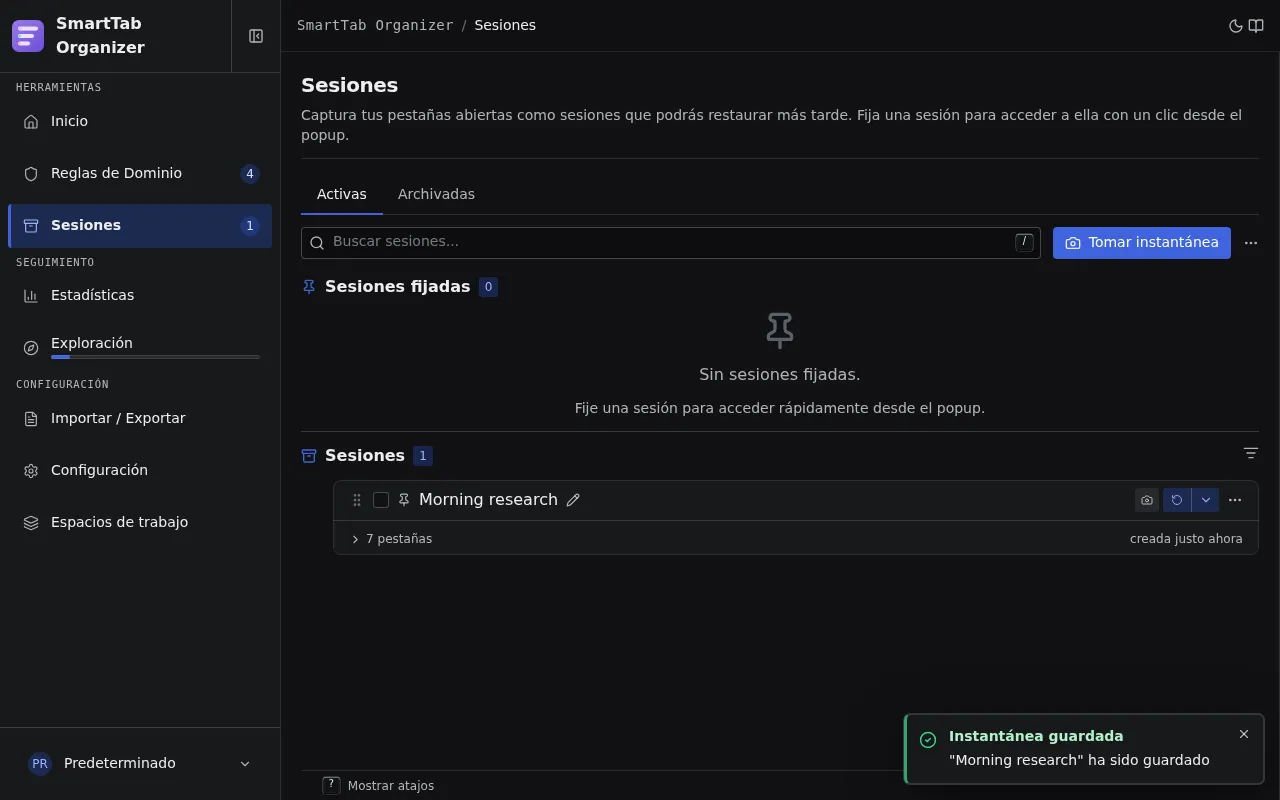The width and height of the screenshot is (1280, 800).
Task: Click the Exploración progress bar
Action: 155,357
